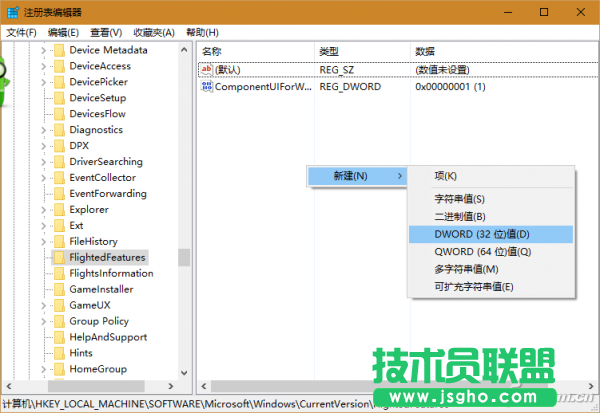Choose 多字符串值(M) in the submenu

491,269
